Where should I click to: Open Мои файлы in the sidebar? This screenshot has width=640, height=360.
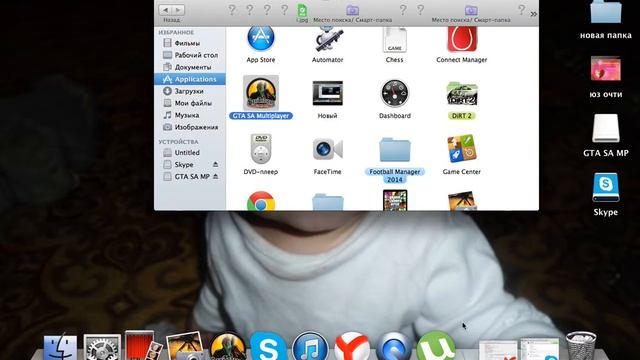point(187,103)
